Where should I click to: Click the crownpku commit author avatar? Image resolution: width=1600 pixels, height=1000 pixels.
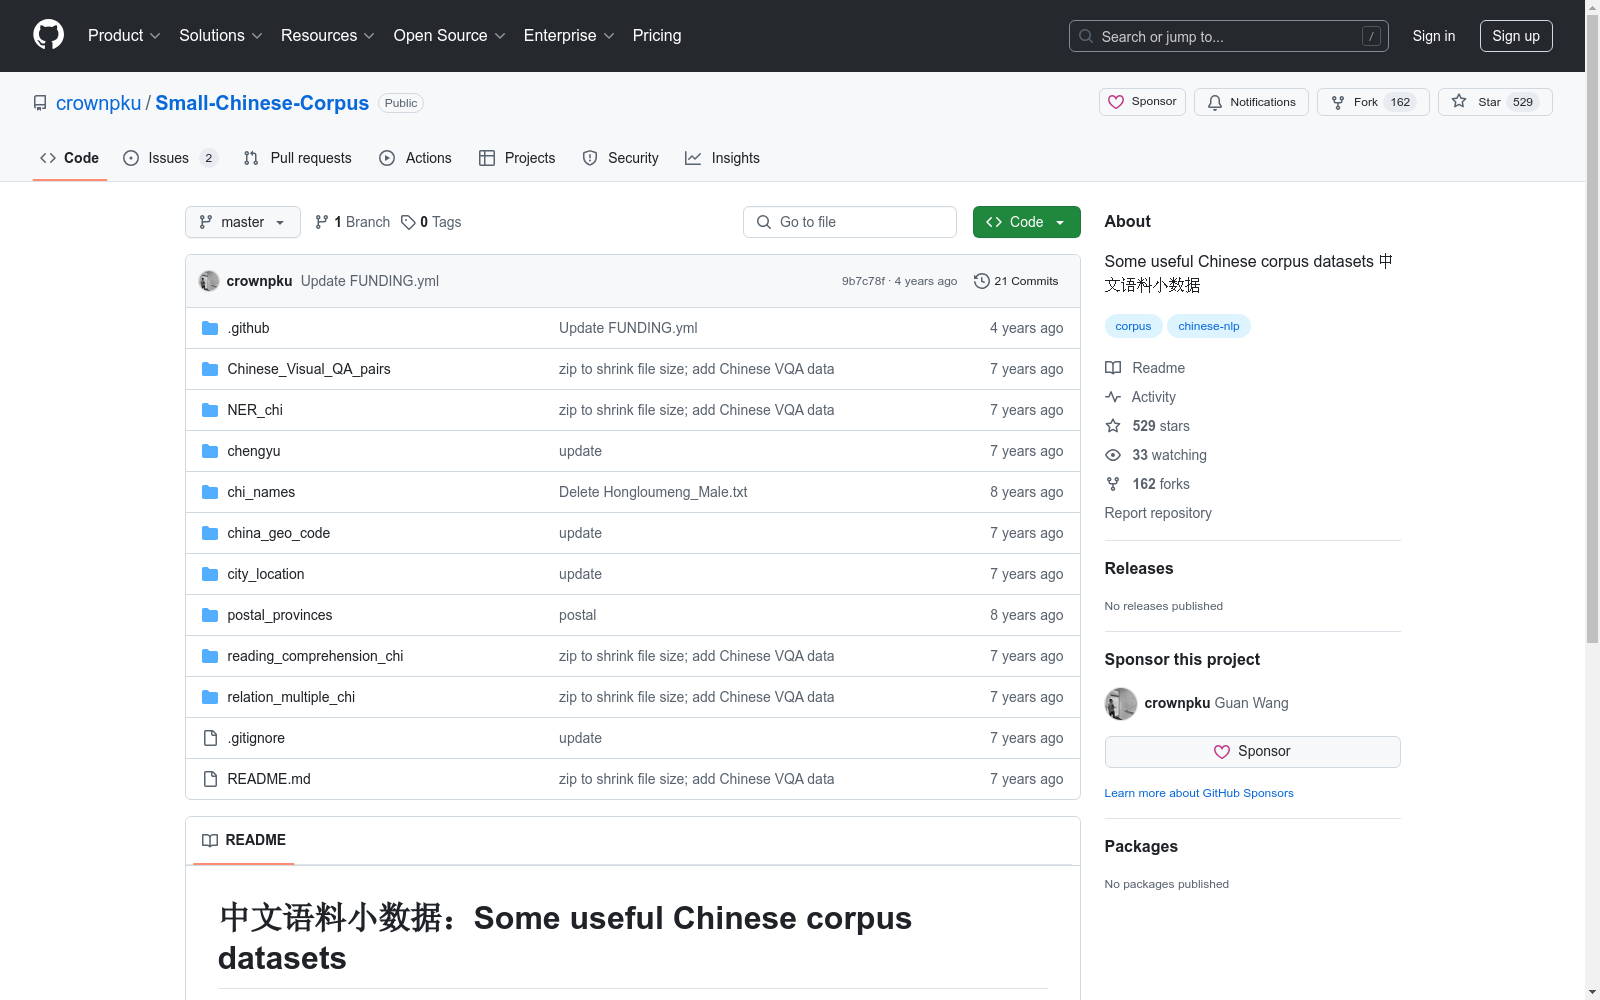209,281
